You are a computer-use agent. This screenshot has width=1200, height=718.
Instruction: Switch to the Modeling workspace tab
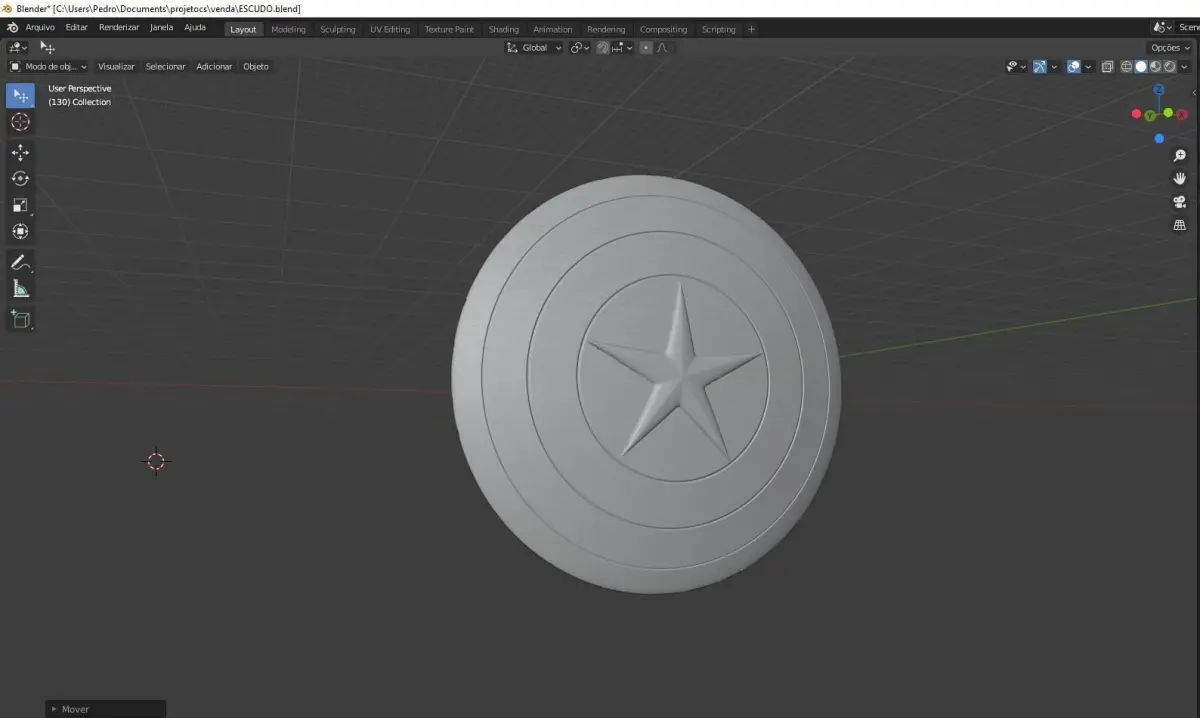pos(289,29)
